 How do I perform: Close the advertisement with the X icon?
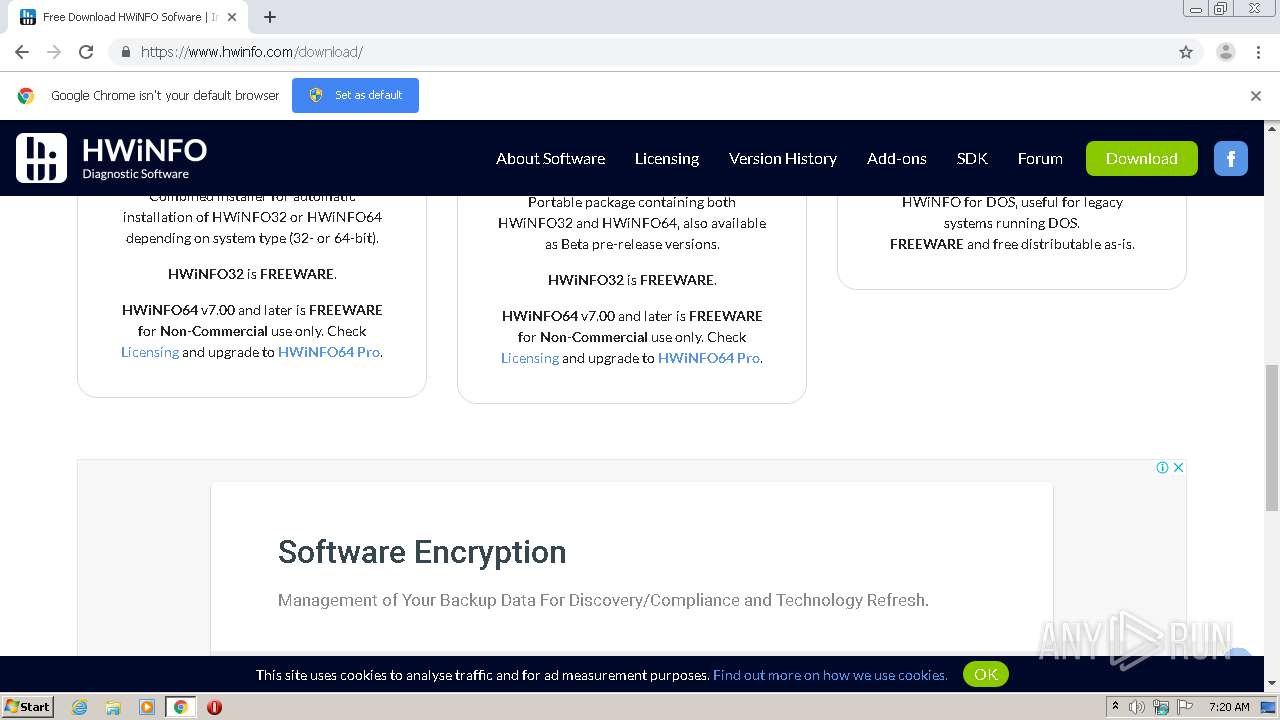click(x=1179, y=467)
